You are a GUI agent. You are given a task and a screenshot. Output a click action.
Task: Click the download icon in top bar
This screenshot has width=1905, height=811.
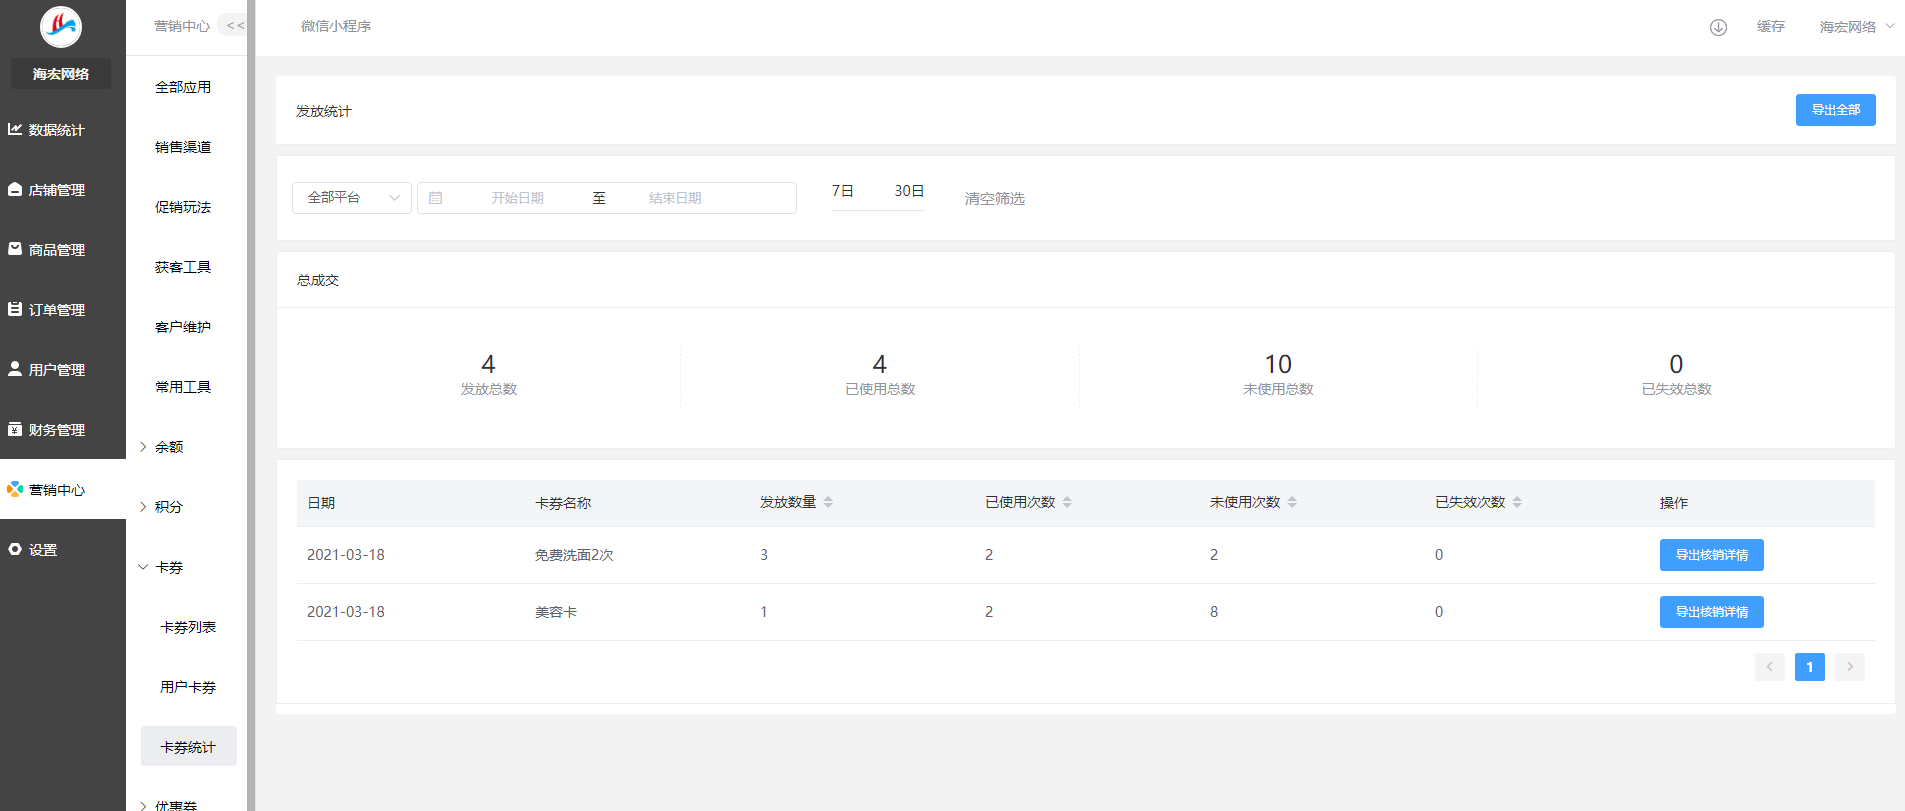tap(1718, 27)
